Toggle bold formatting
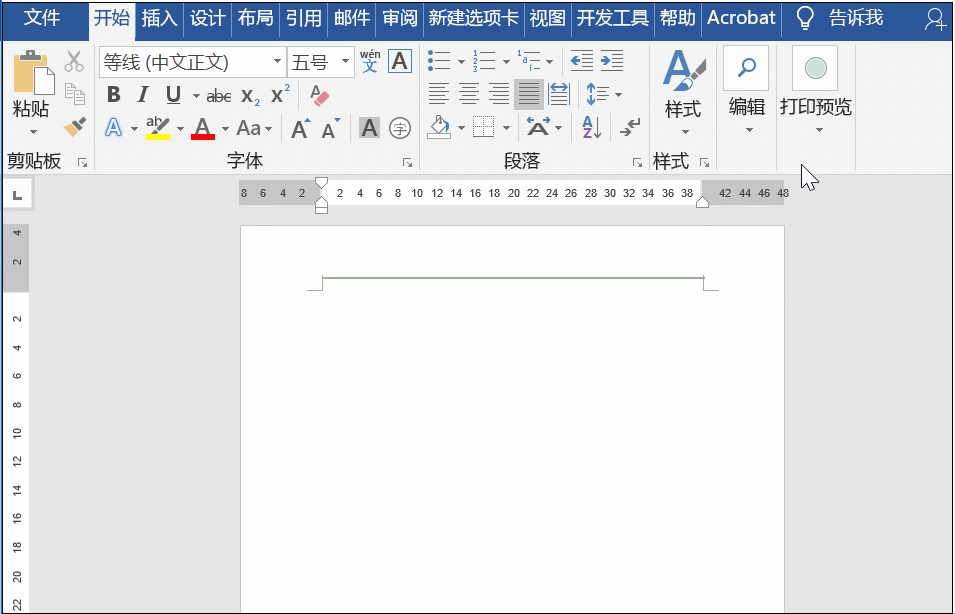This screenshot has height=614, width=955. pyautogui.click(x=113, y=95)
